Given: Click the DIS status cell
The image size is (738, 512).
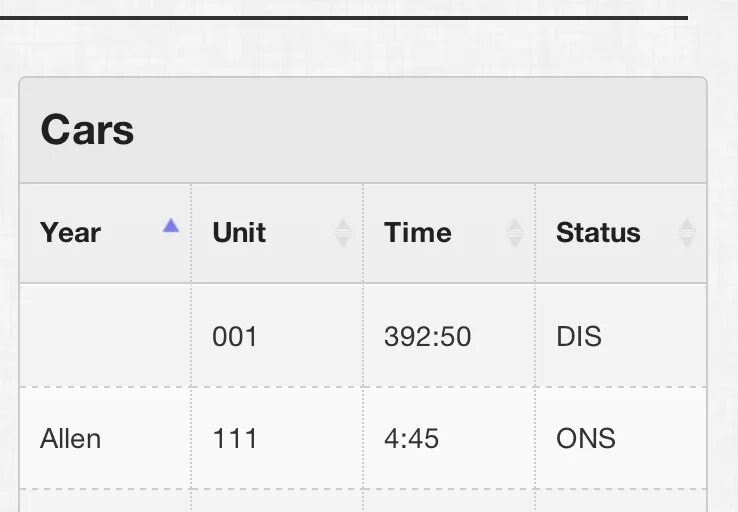Looking at the screenshot, I should pyautogui.click(x=579, y=336).
